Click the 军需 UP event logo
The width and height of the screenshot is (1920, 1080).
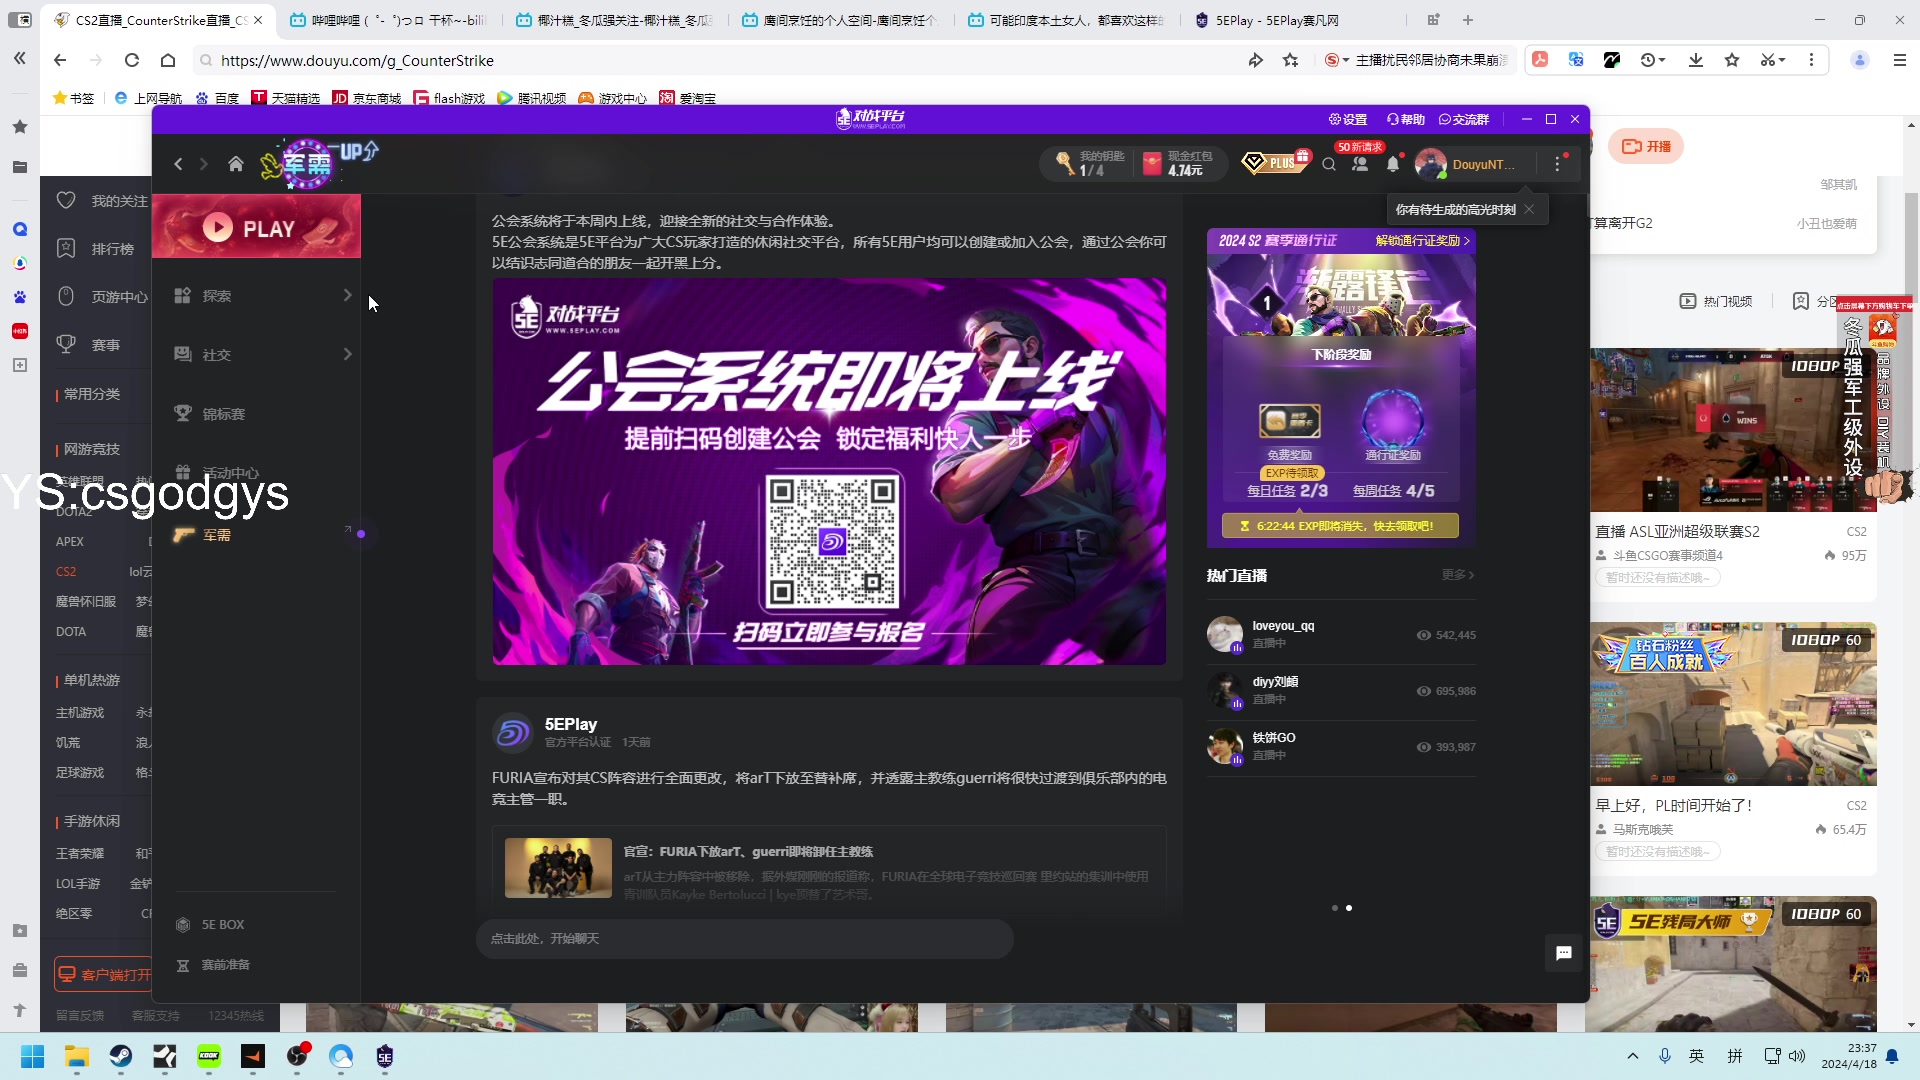[x=318, y=164]
